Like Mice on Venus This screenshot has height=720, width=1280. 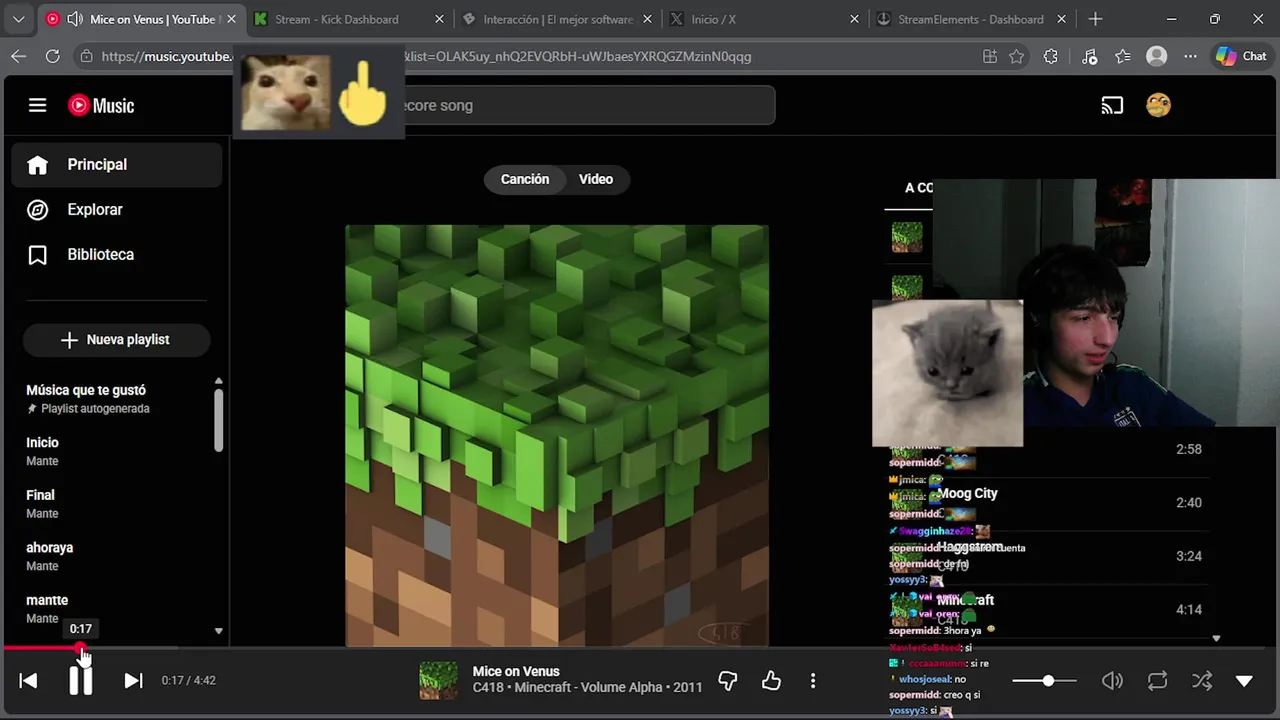point(771,681)
